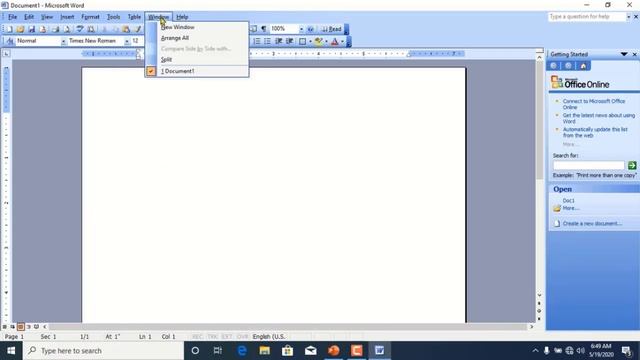Click the Numbering list icon
Viewport: 640px width, 360px height.
click(257, 41)
